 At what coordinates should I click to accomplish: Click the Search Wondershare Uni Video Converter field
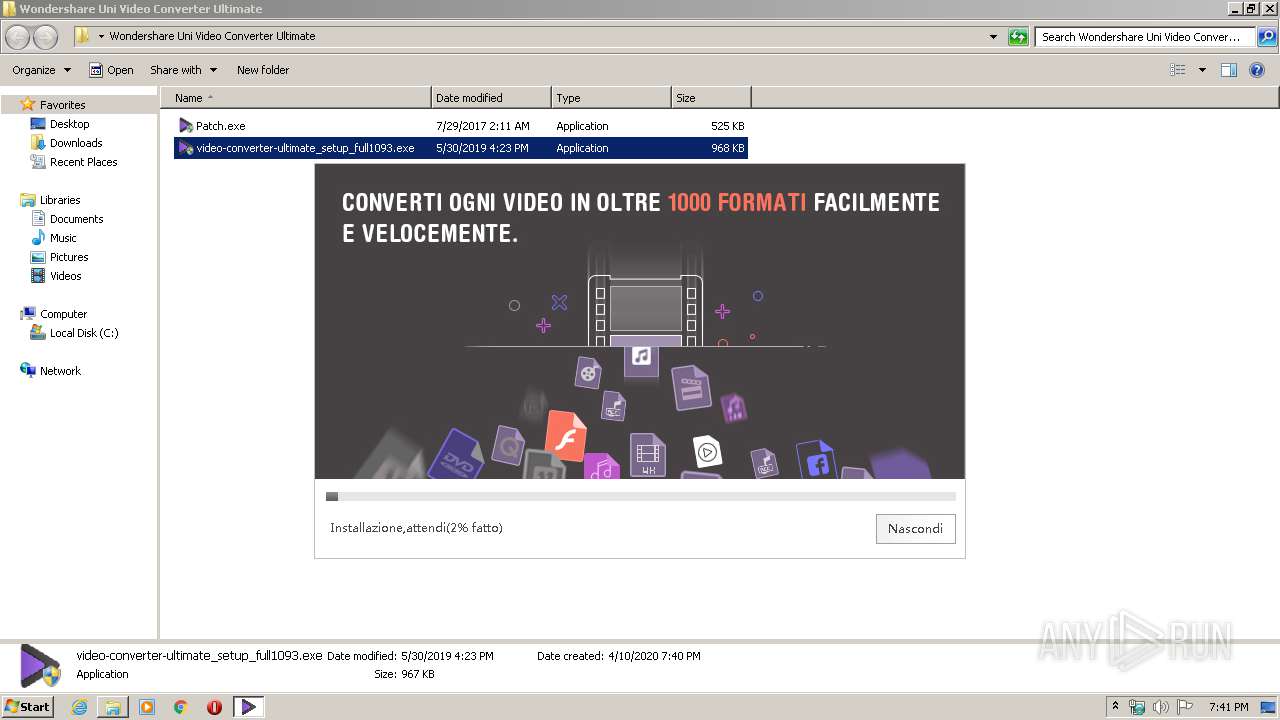[x=1145, y=37]
